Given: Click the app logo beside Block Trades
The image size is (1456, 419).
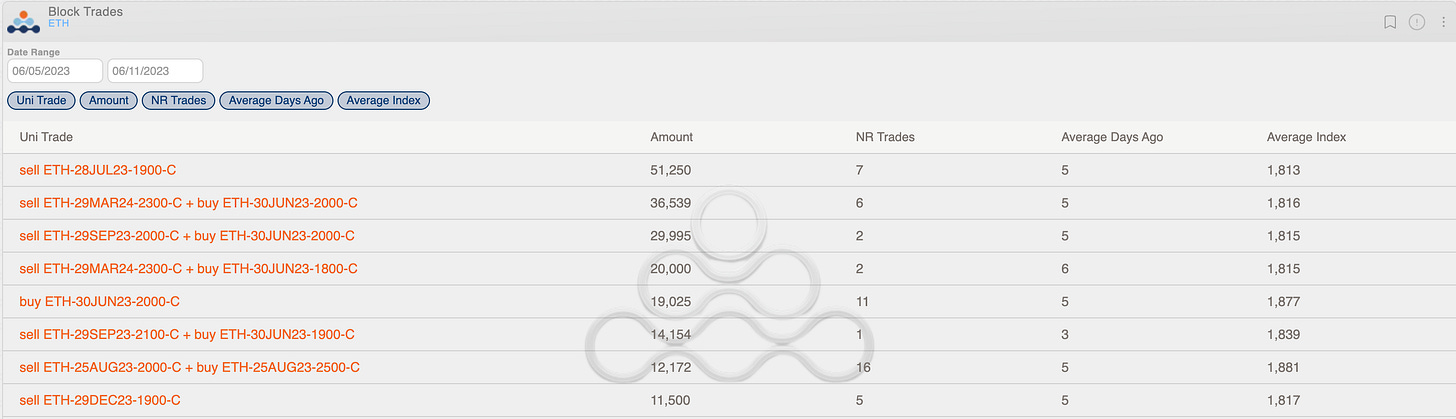Looking at the screenshot, I should 23,21.
